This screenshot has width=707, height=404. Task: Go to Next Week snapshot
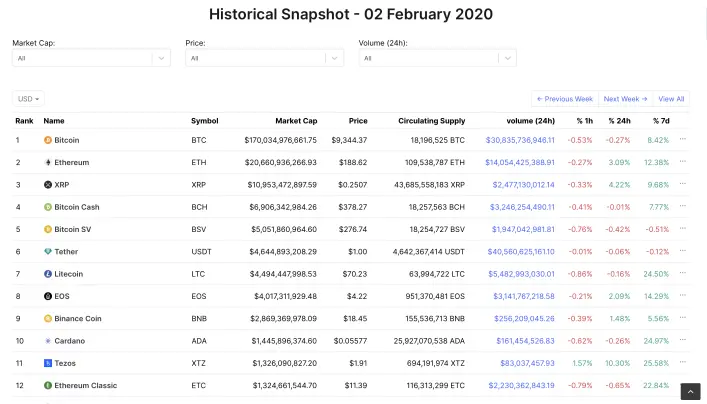click(x=625, y=99)
